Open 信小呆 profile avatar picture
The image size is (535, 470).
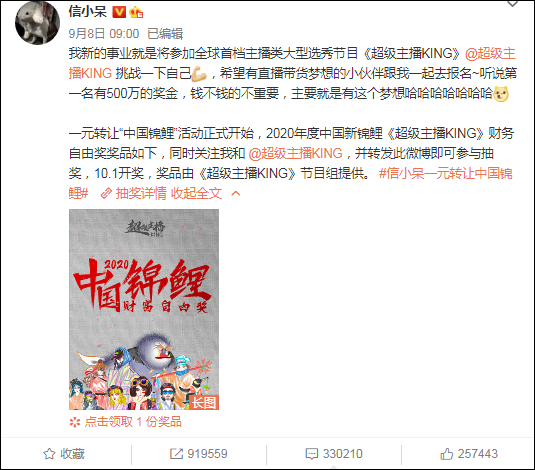click(38, 22)
